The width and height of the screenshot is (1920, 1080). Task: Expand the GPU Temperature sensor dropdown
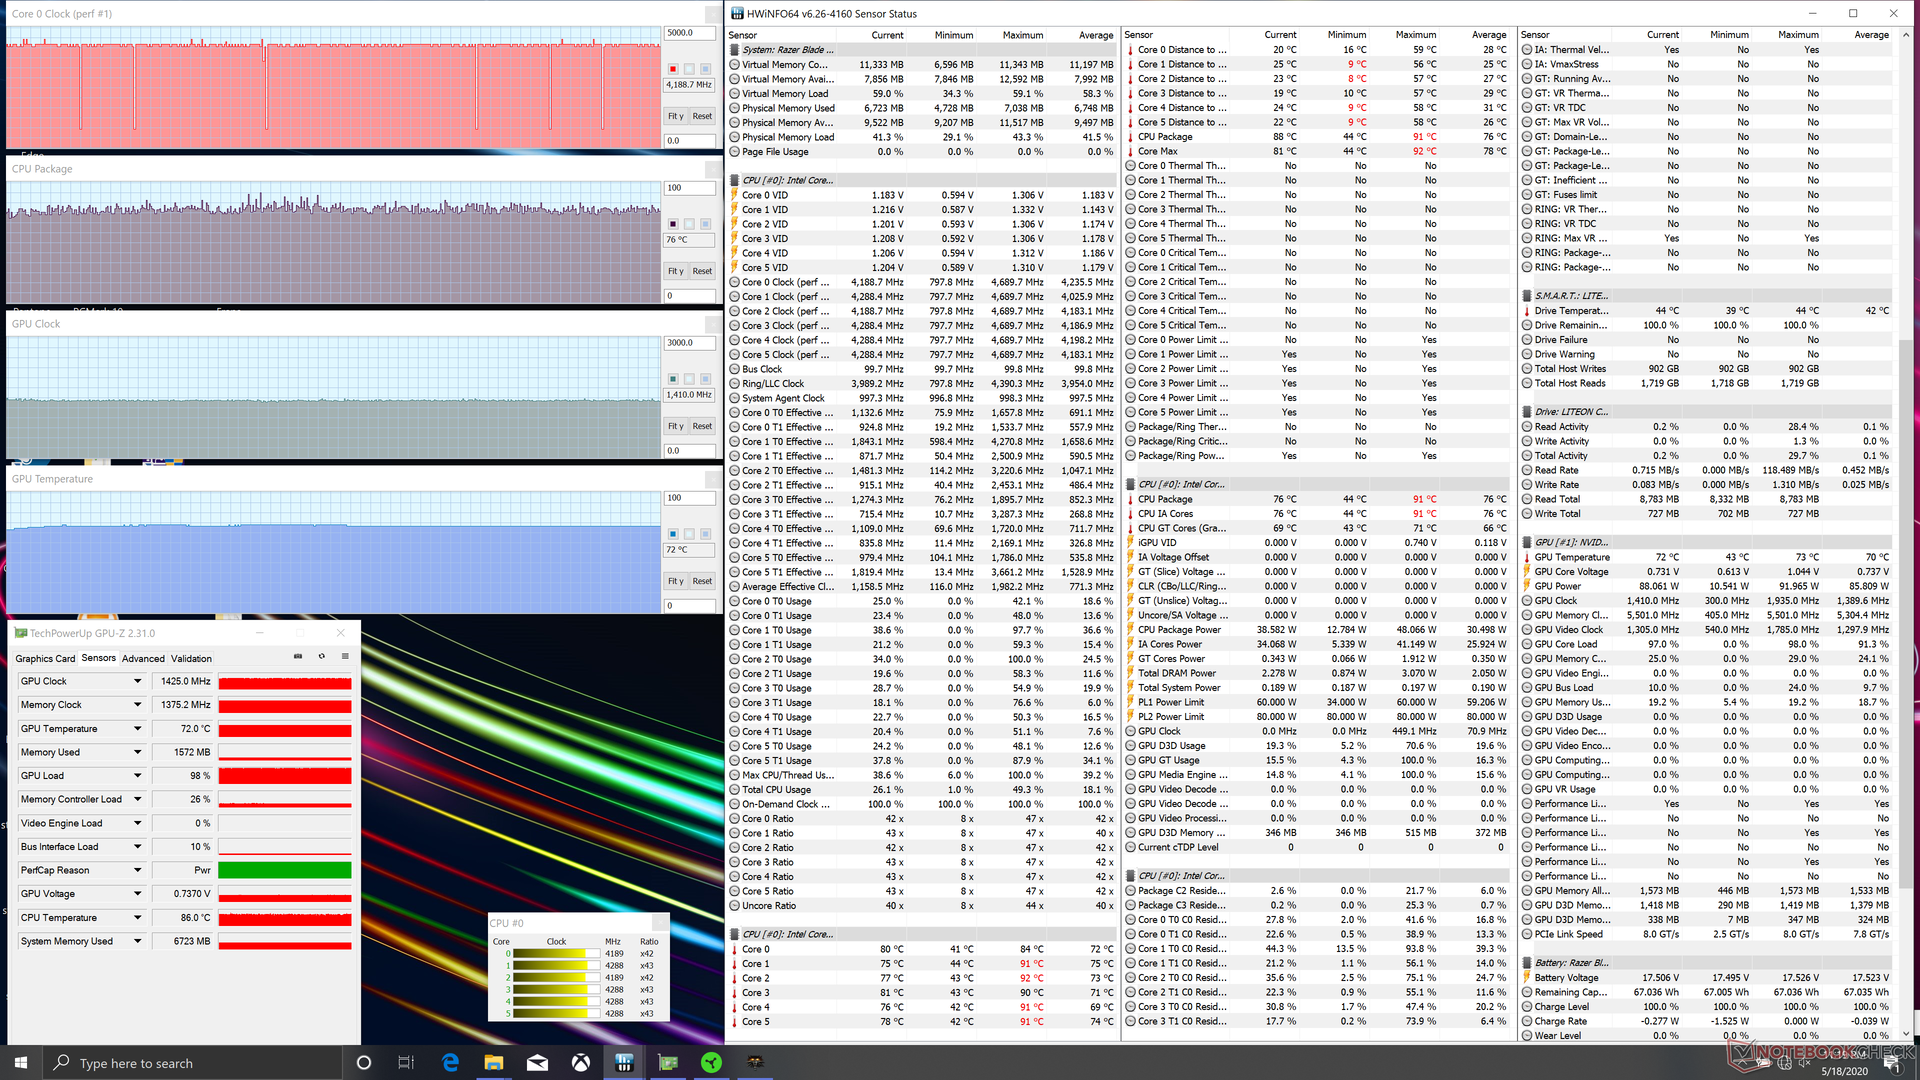click(138, 729)
